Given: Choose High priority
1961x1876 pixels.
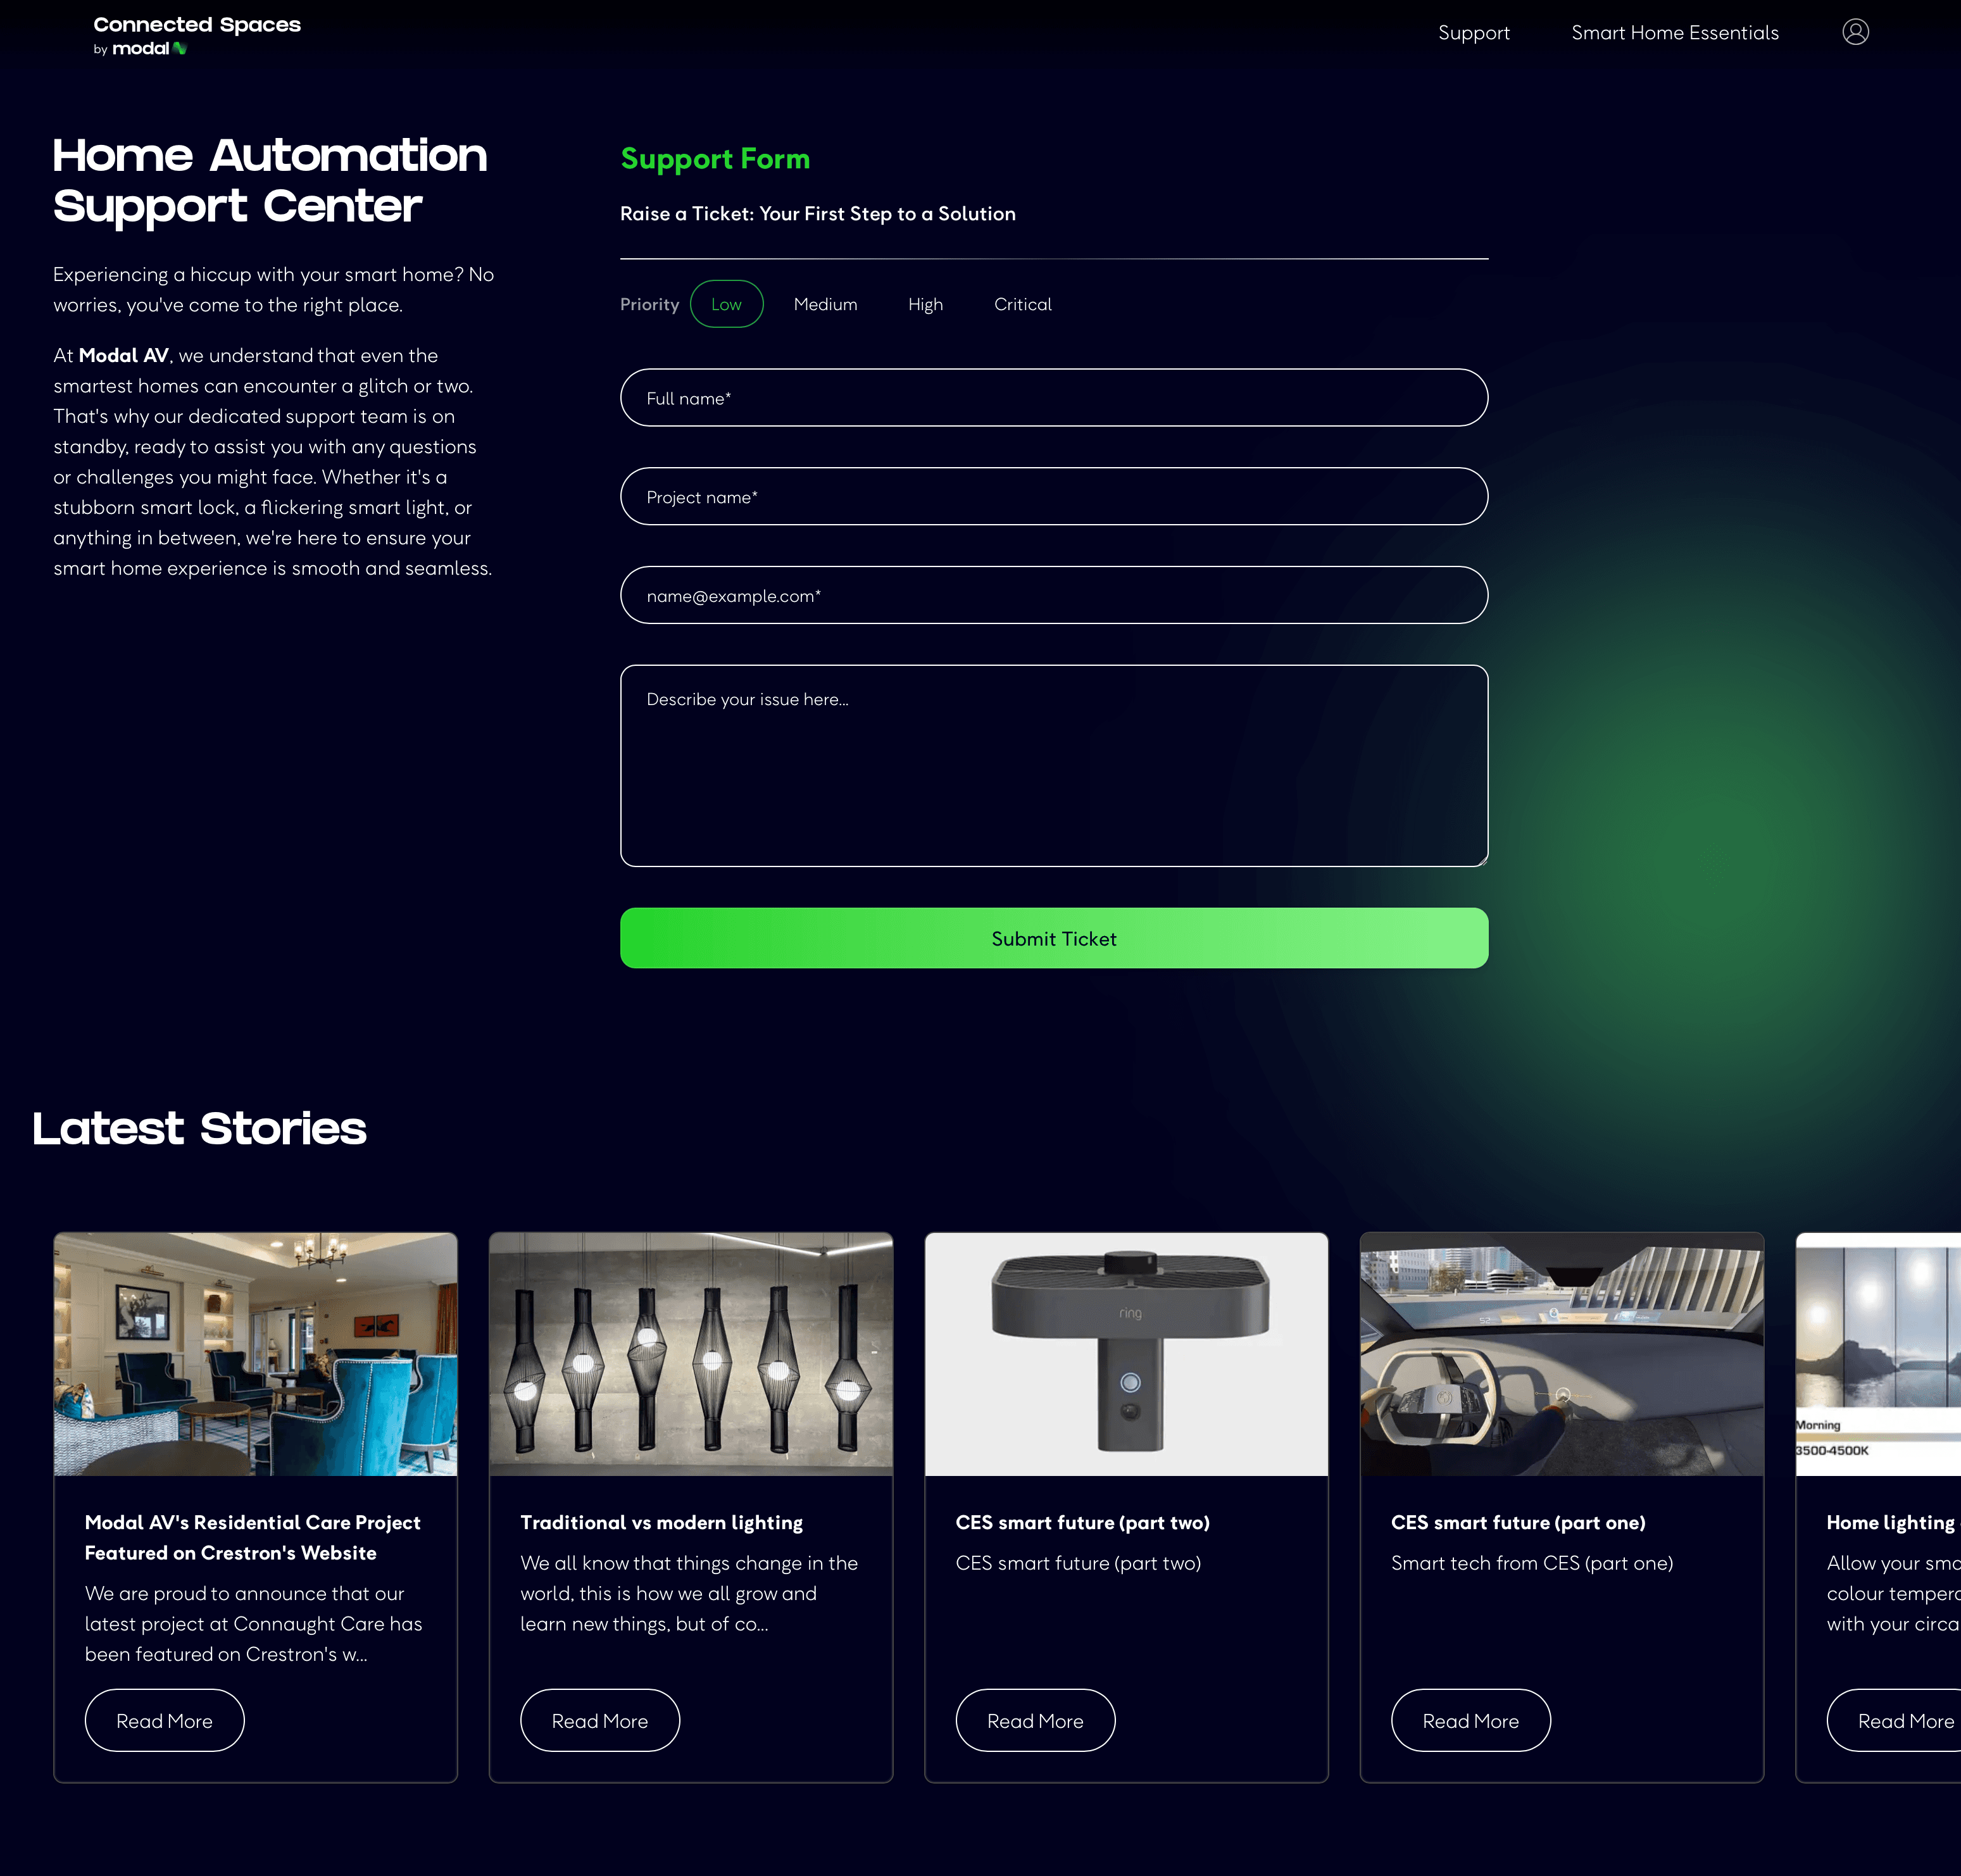Looking at the screenshot, I should pos(925,304).
